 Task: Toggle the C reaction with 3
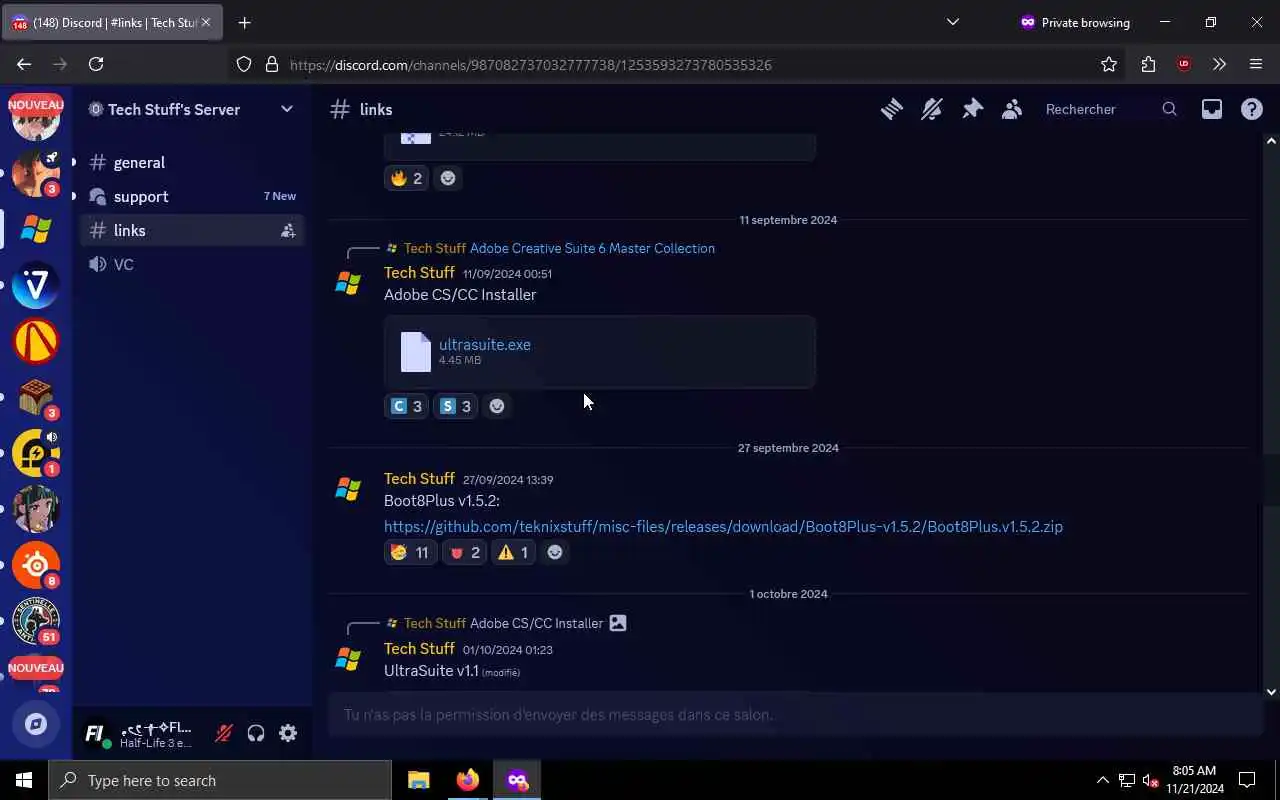click(407, 406)
